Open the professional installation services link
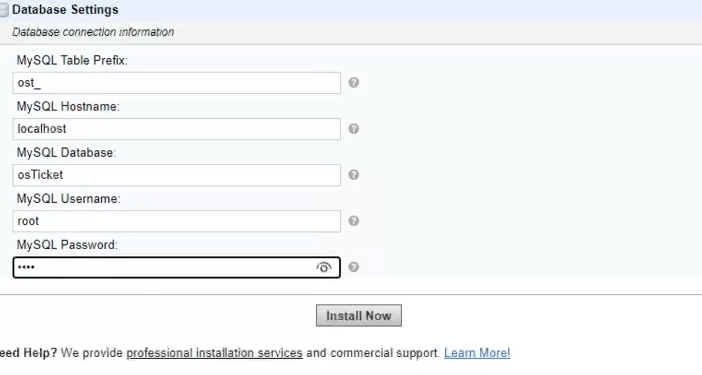Viewport: 702px width, 375px height. (x=214, y=353)
